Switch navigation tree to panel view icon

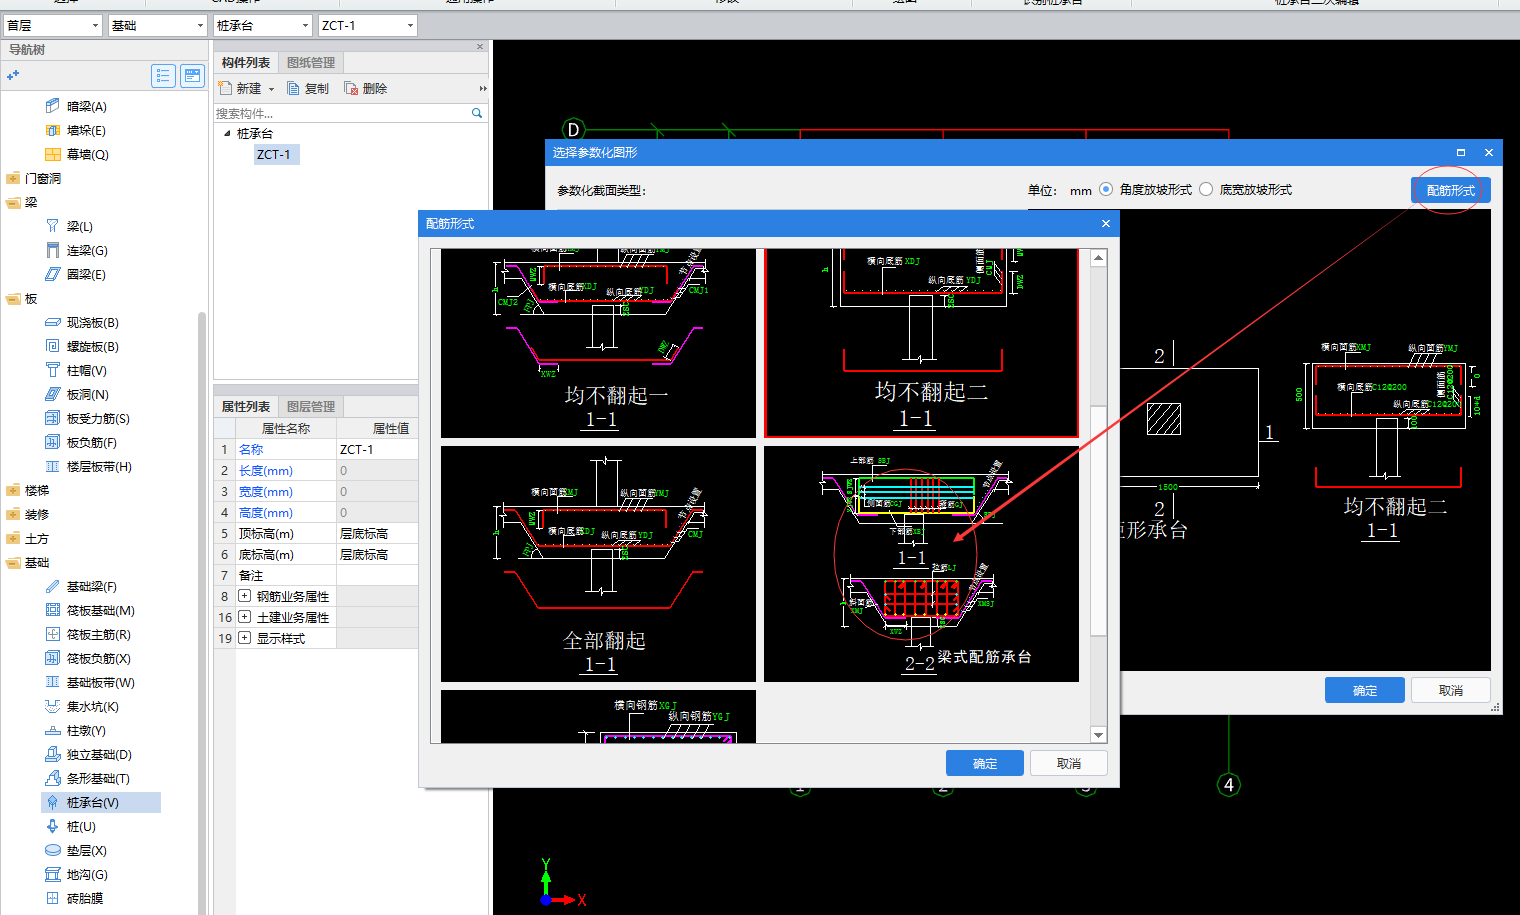tap(193, 75)
